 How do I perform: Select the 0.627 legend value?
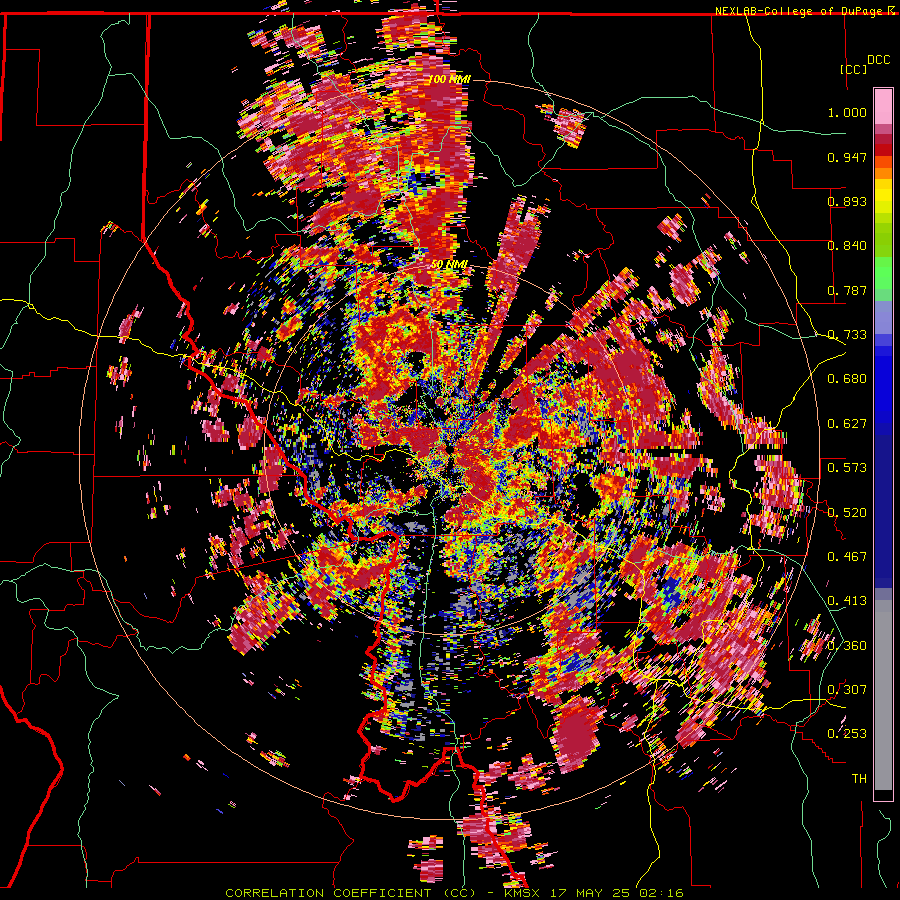tap(847, 424)
